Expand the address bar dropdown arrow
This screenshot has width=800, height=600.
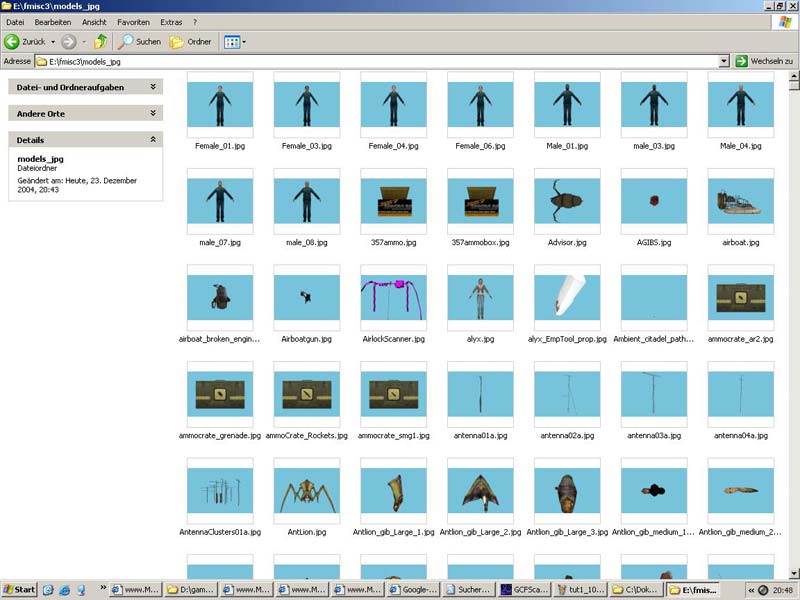point(724,61)
